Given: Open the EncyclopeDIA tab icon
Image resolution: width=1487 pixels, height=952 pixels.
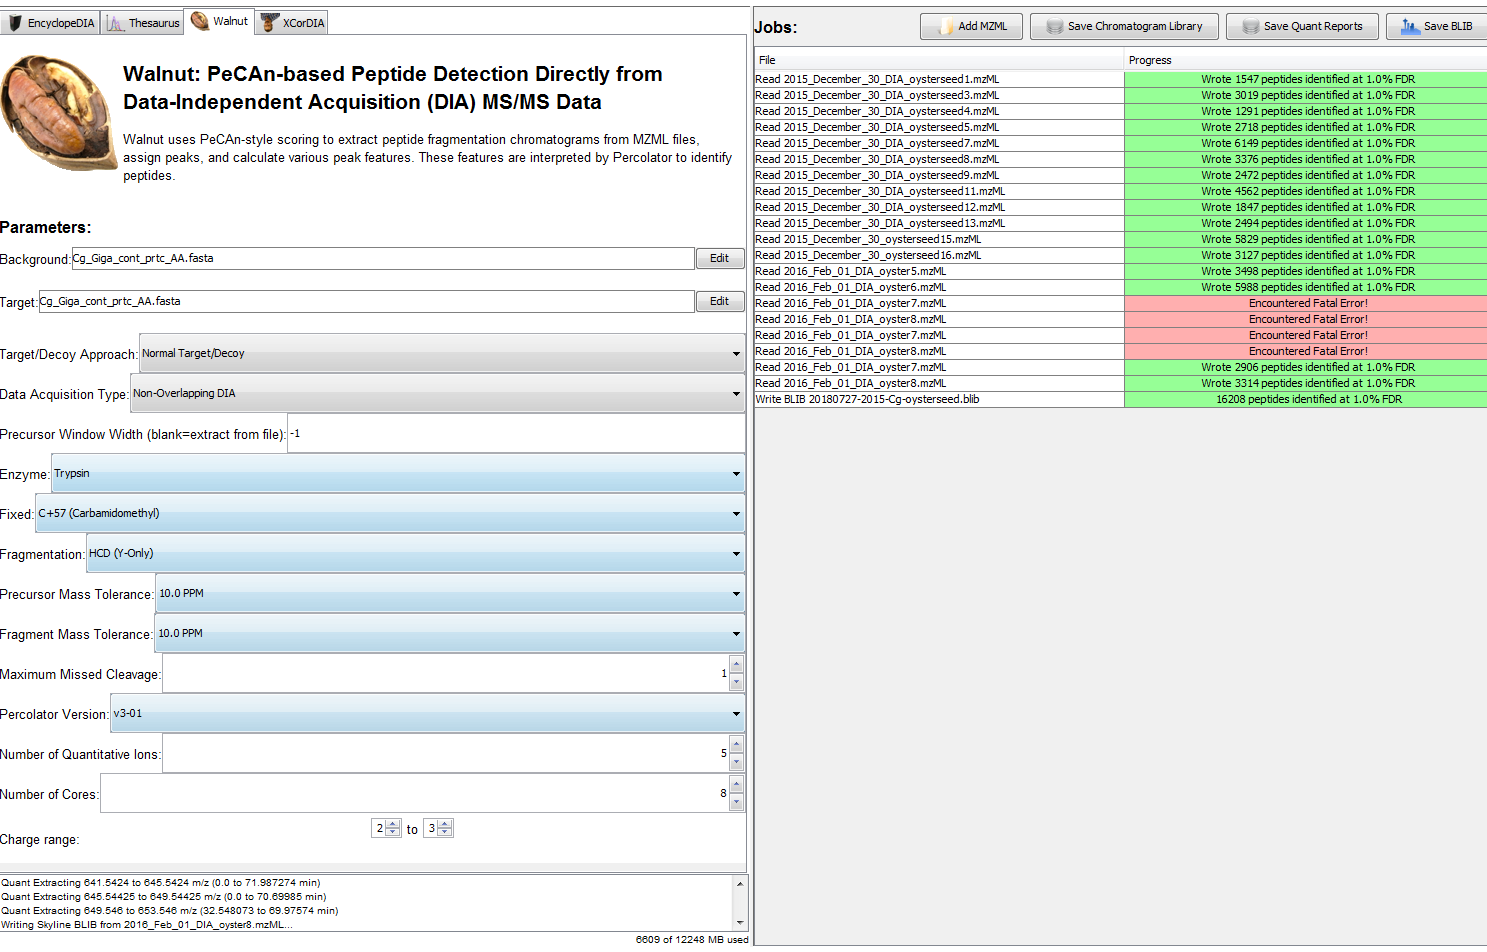Looking at the screenshot, I should click(x=15, y=23).
